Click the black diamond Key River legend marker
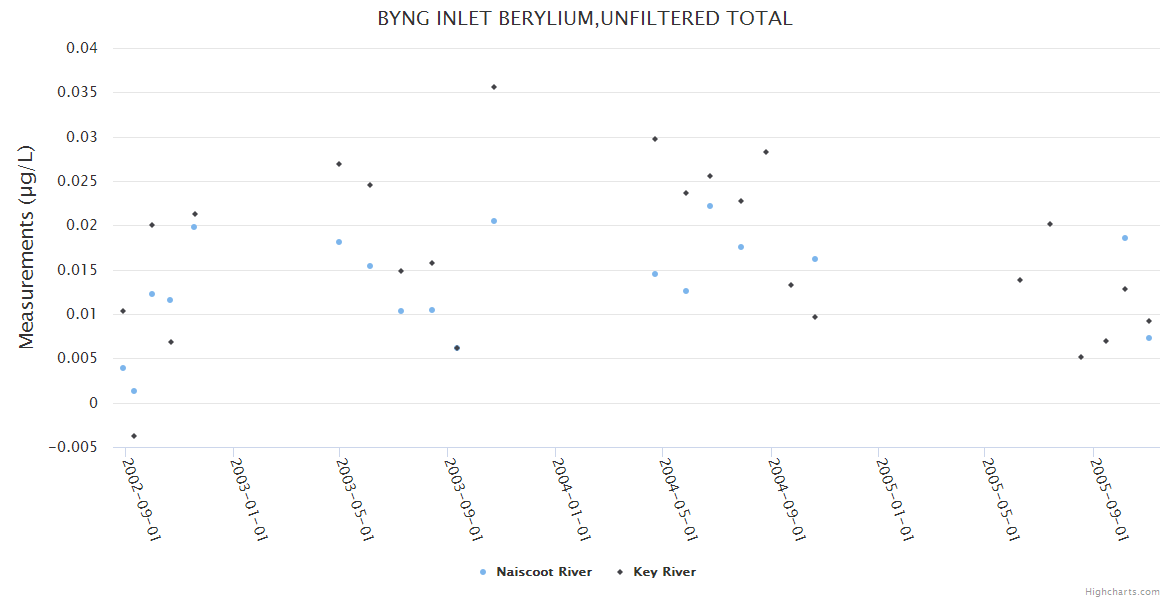The width and height of the screenshot is (1170, 600). 620,572
